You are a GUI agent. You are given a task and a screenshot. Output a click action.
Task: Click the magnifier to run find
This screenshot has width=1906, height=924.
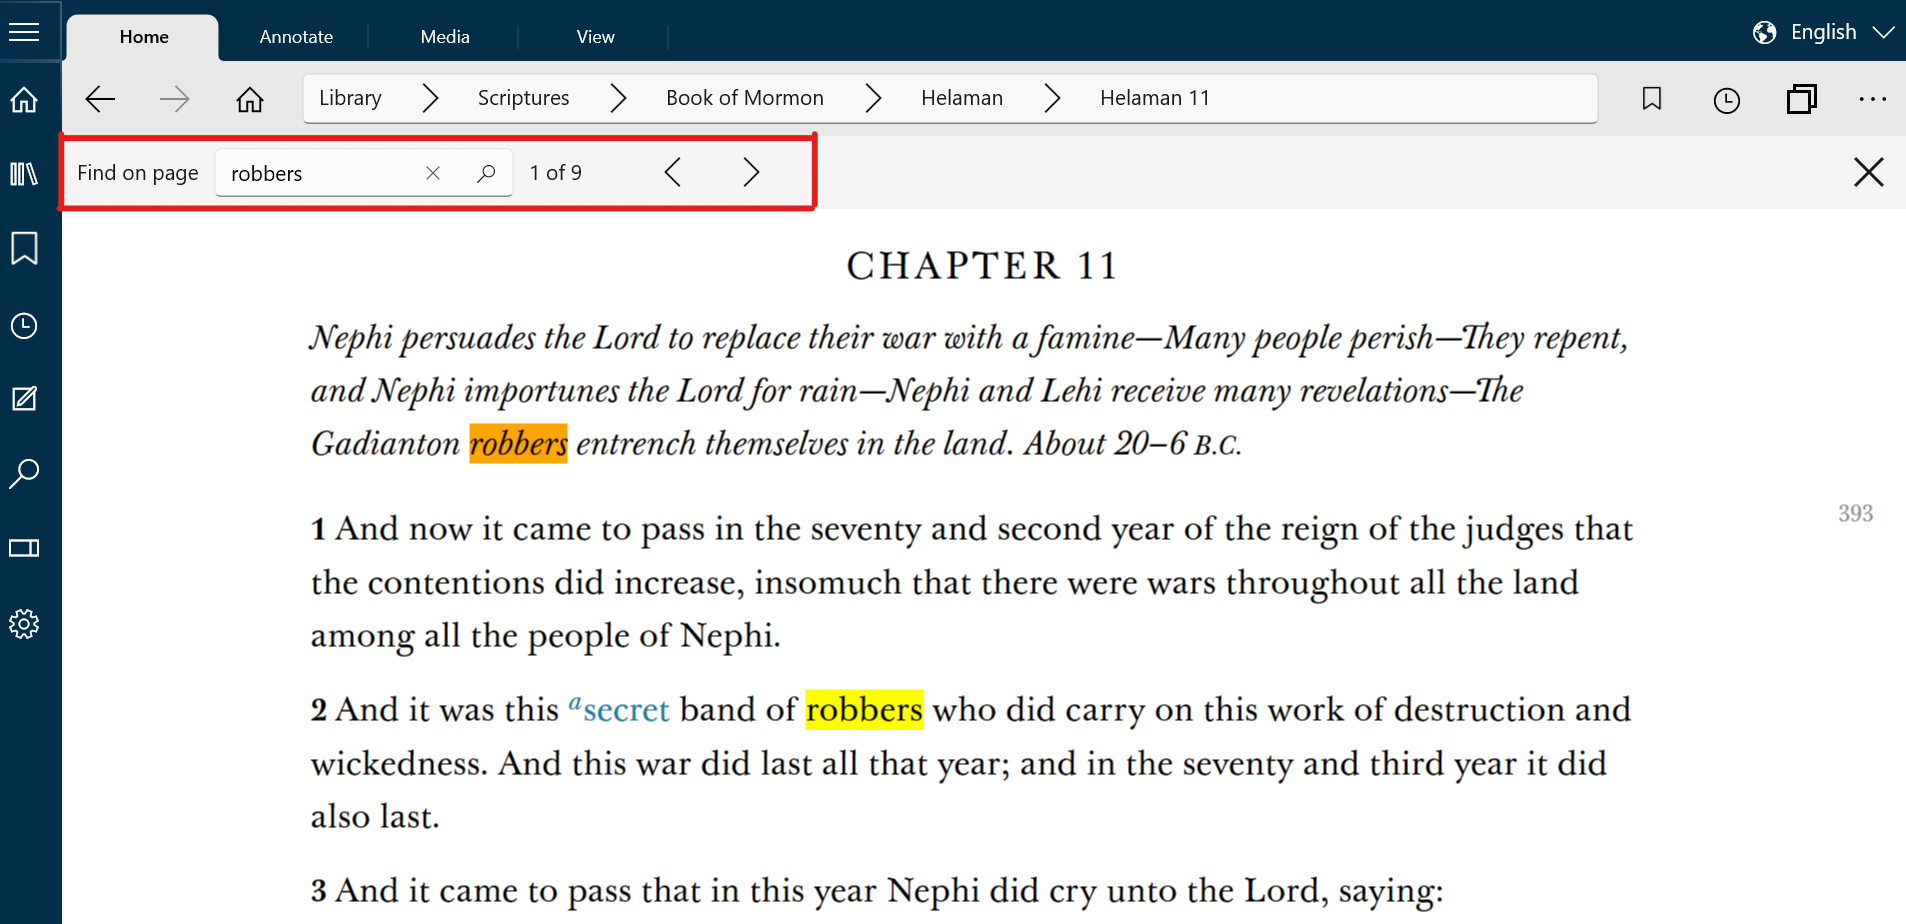coord(486,173)
